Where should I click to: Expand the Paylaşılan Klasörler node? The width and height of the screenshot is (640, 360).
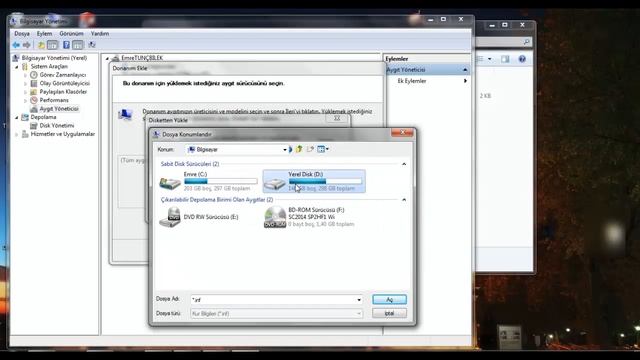pos(25,92)
